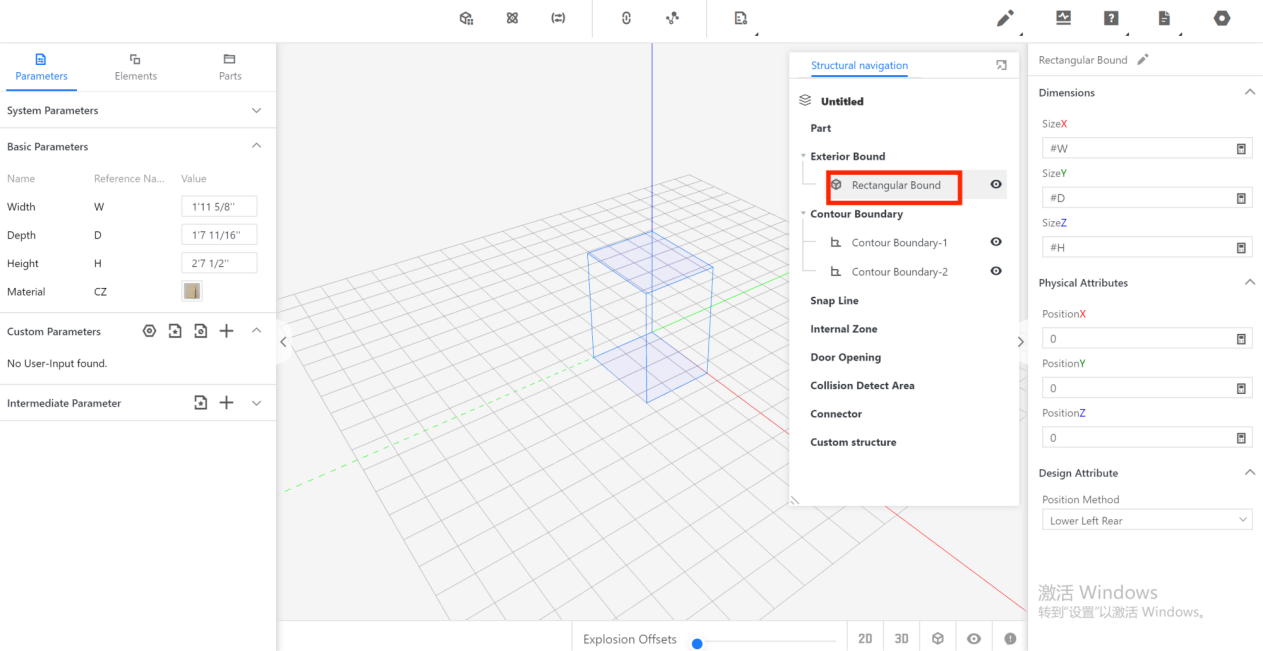Click the hexagon settings icon in top toolbar
The width and height of the screenshot is (1263, 651).
(1222, 18)
